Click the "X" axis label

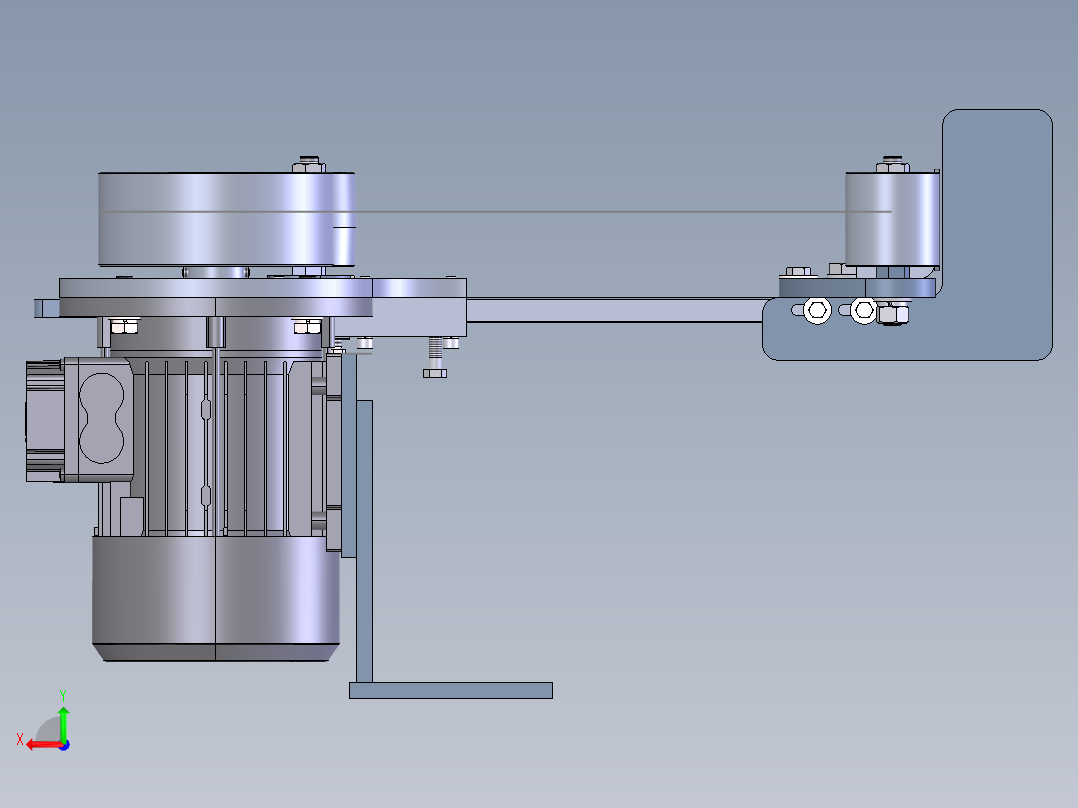pyautogui.click(x=20, y=740)
